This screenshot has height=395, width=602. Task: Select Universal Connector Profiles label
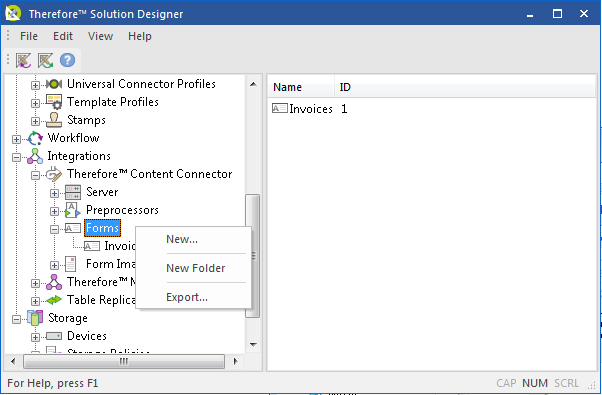141,84
